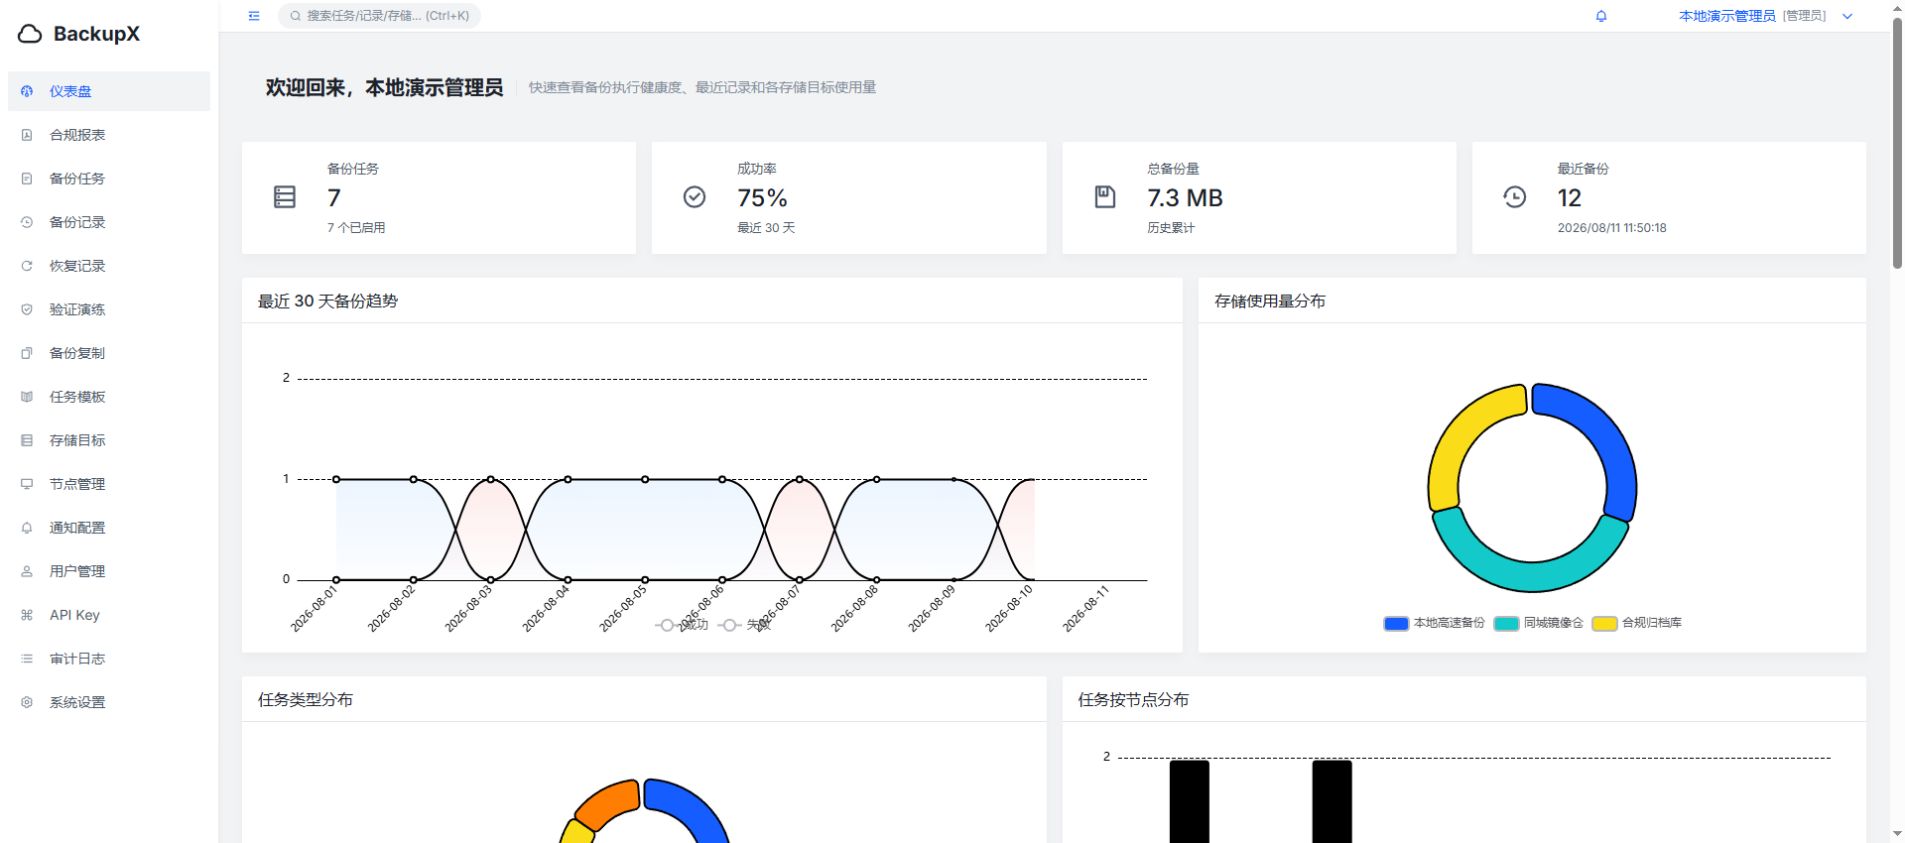
Task: Toggle 同城镜像仓 legend in storage chart
Action: pos(1539,623)
